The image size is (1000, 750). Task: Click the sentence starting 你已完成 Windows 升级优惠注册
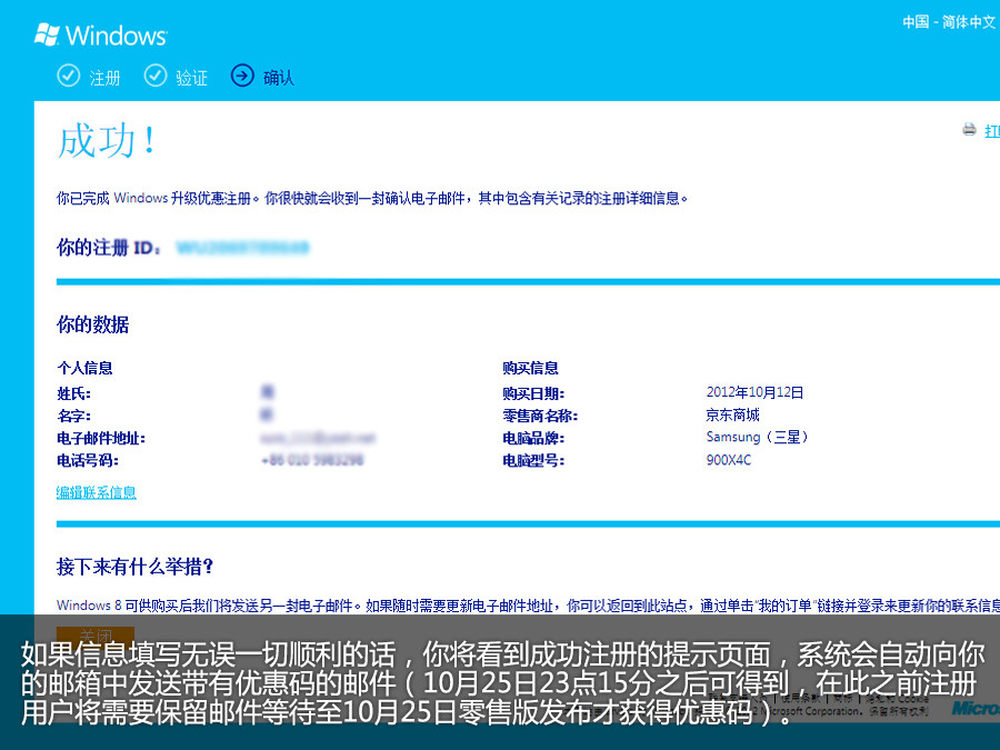[x=372, y=198]
